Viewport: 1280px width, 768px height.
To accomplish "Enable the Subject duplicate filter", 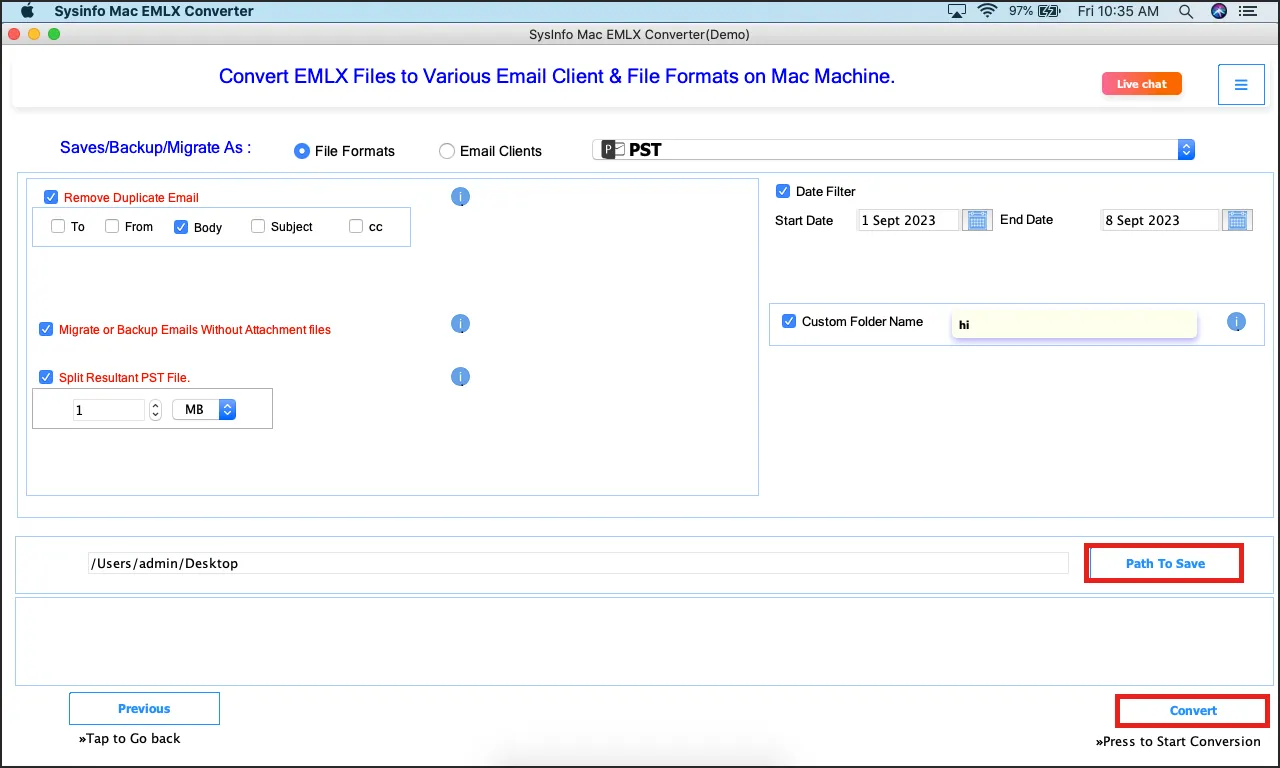I will pos(258,226).
